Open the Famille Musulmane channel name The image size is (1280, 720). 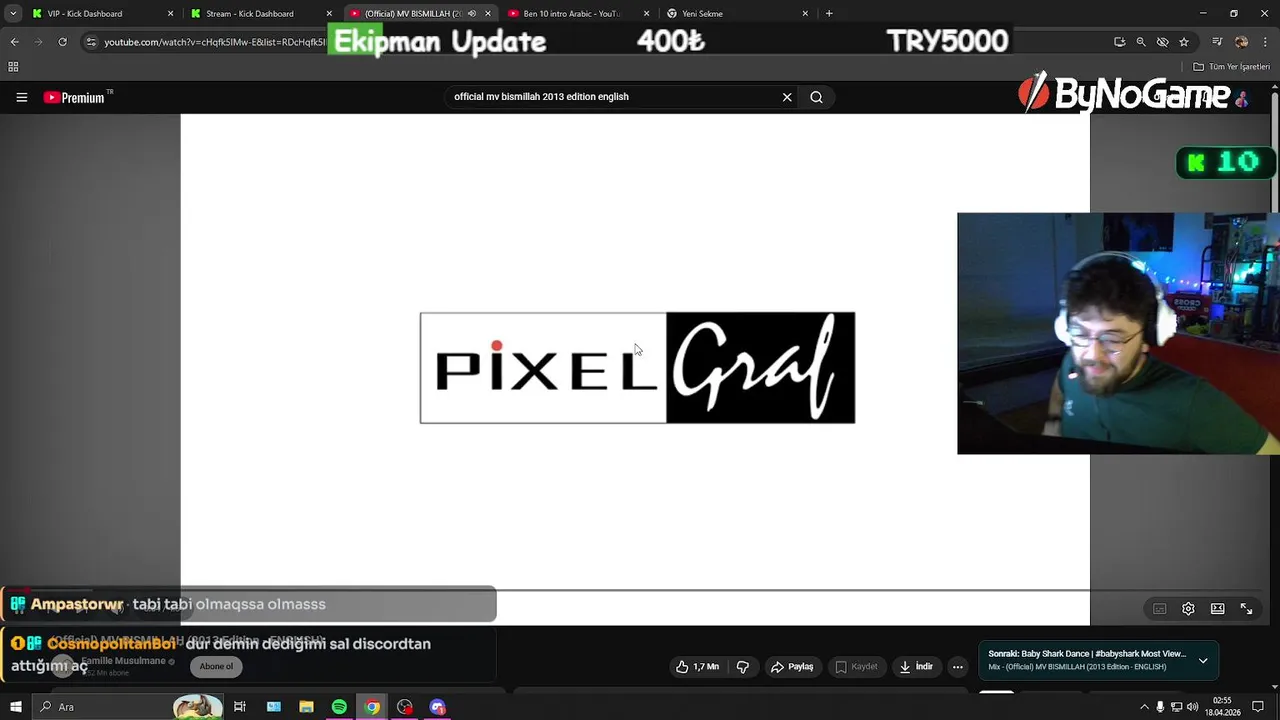click(x=123, y=662)
